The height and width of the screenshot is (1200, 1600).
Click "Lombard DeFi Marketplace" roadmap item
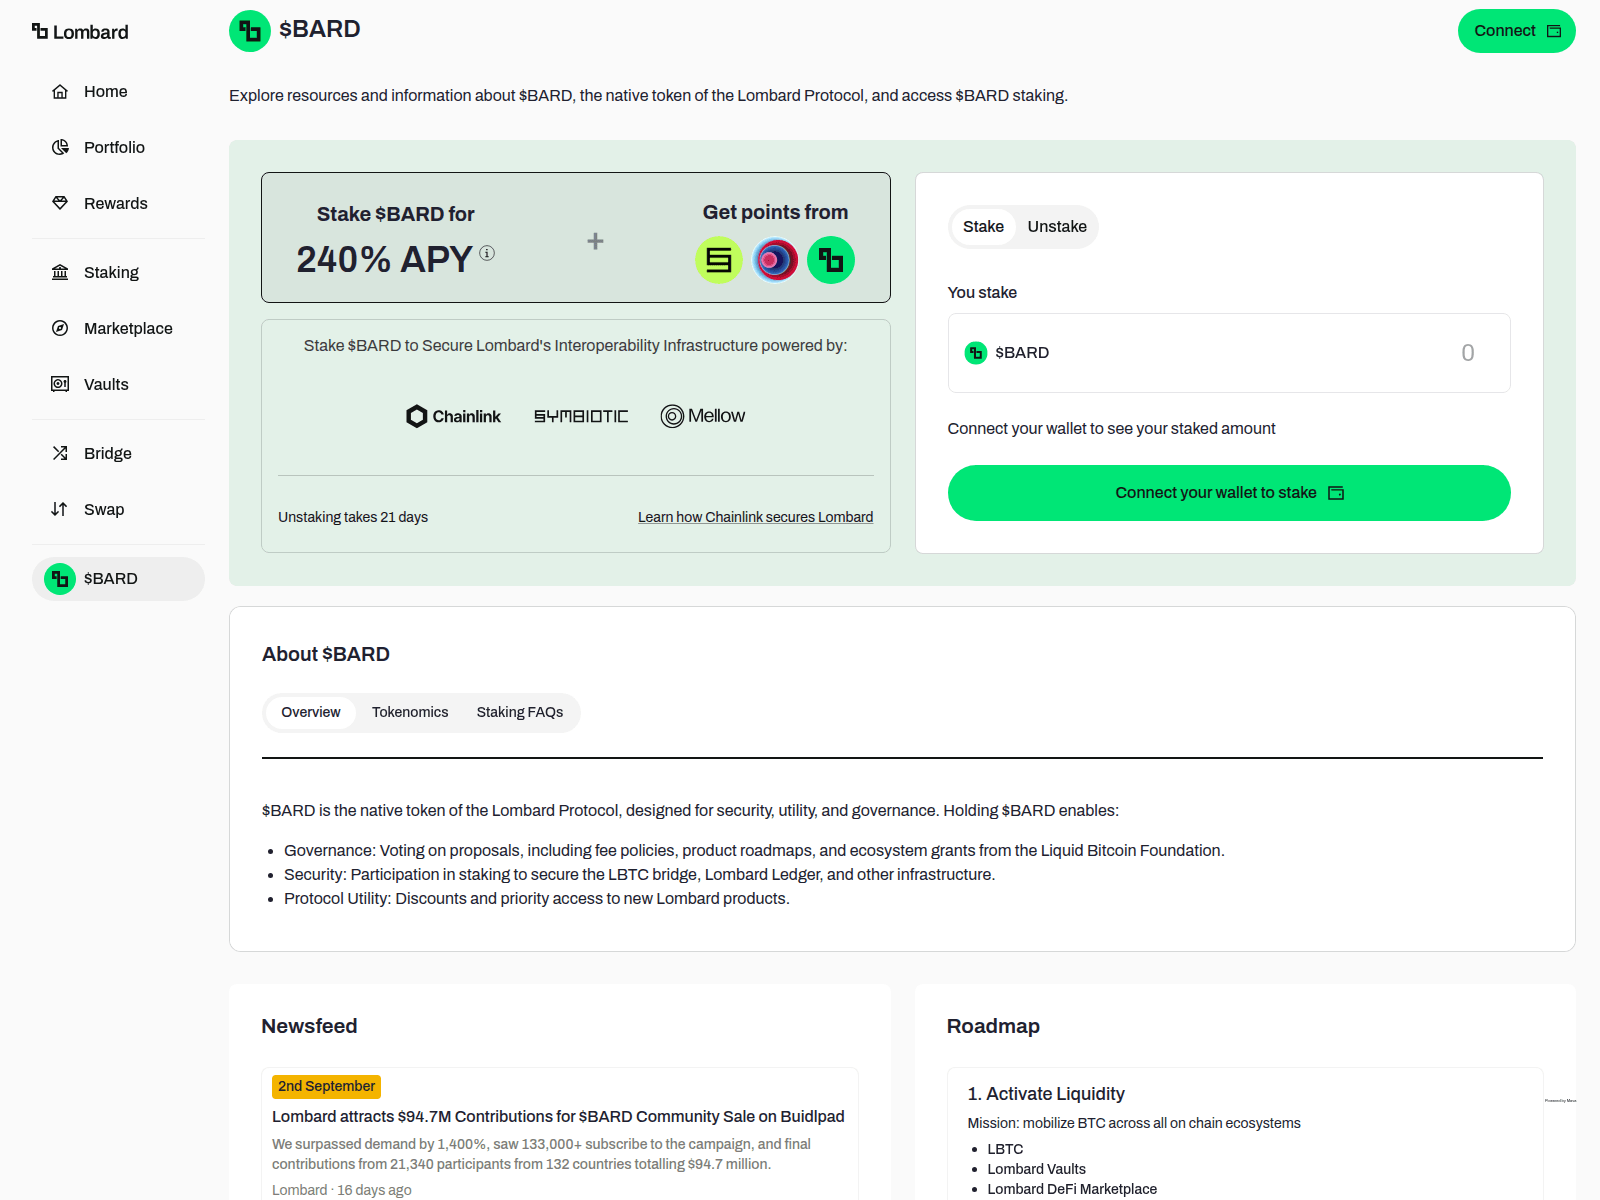tap(1072, 1189)
